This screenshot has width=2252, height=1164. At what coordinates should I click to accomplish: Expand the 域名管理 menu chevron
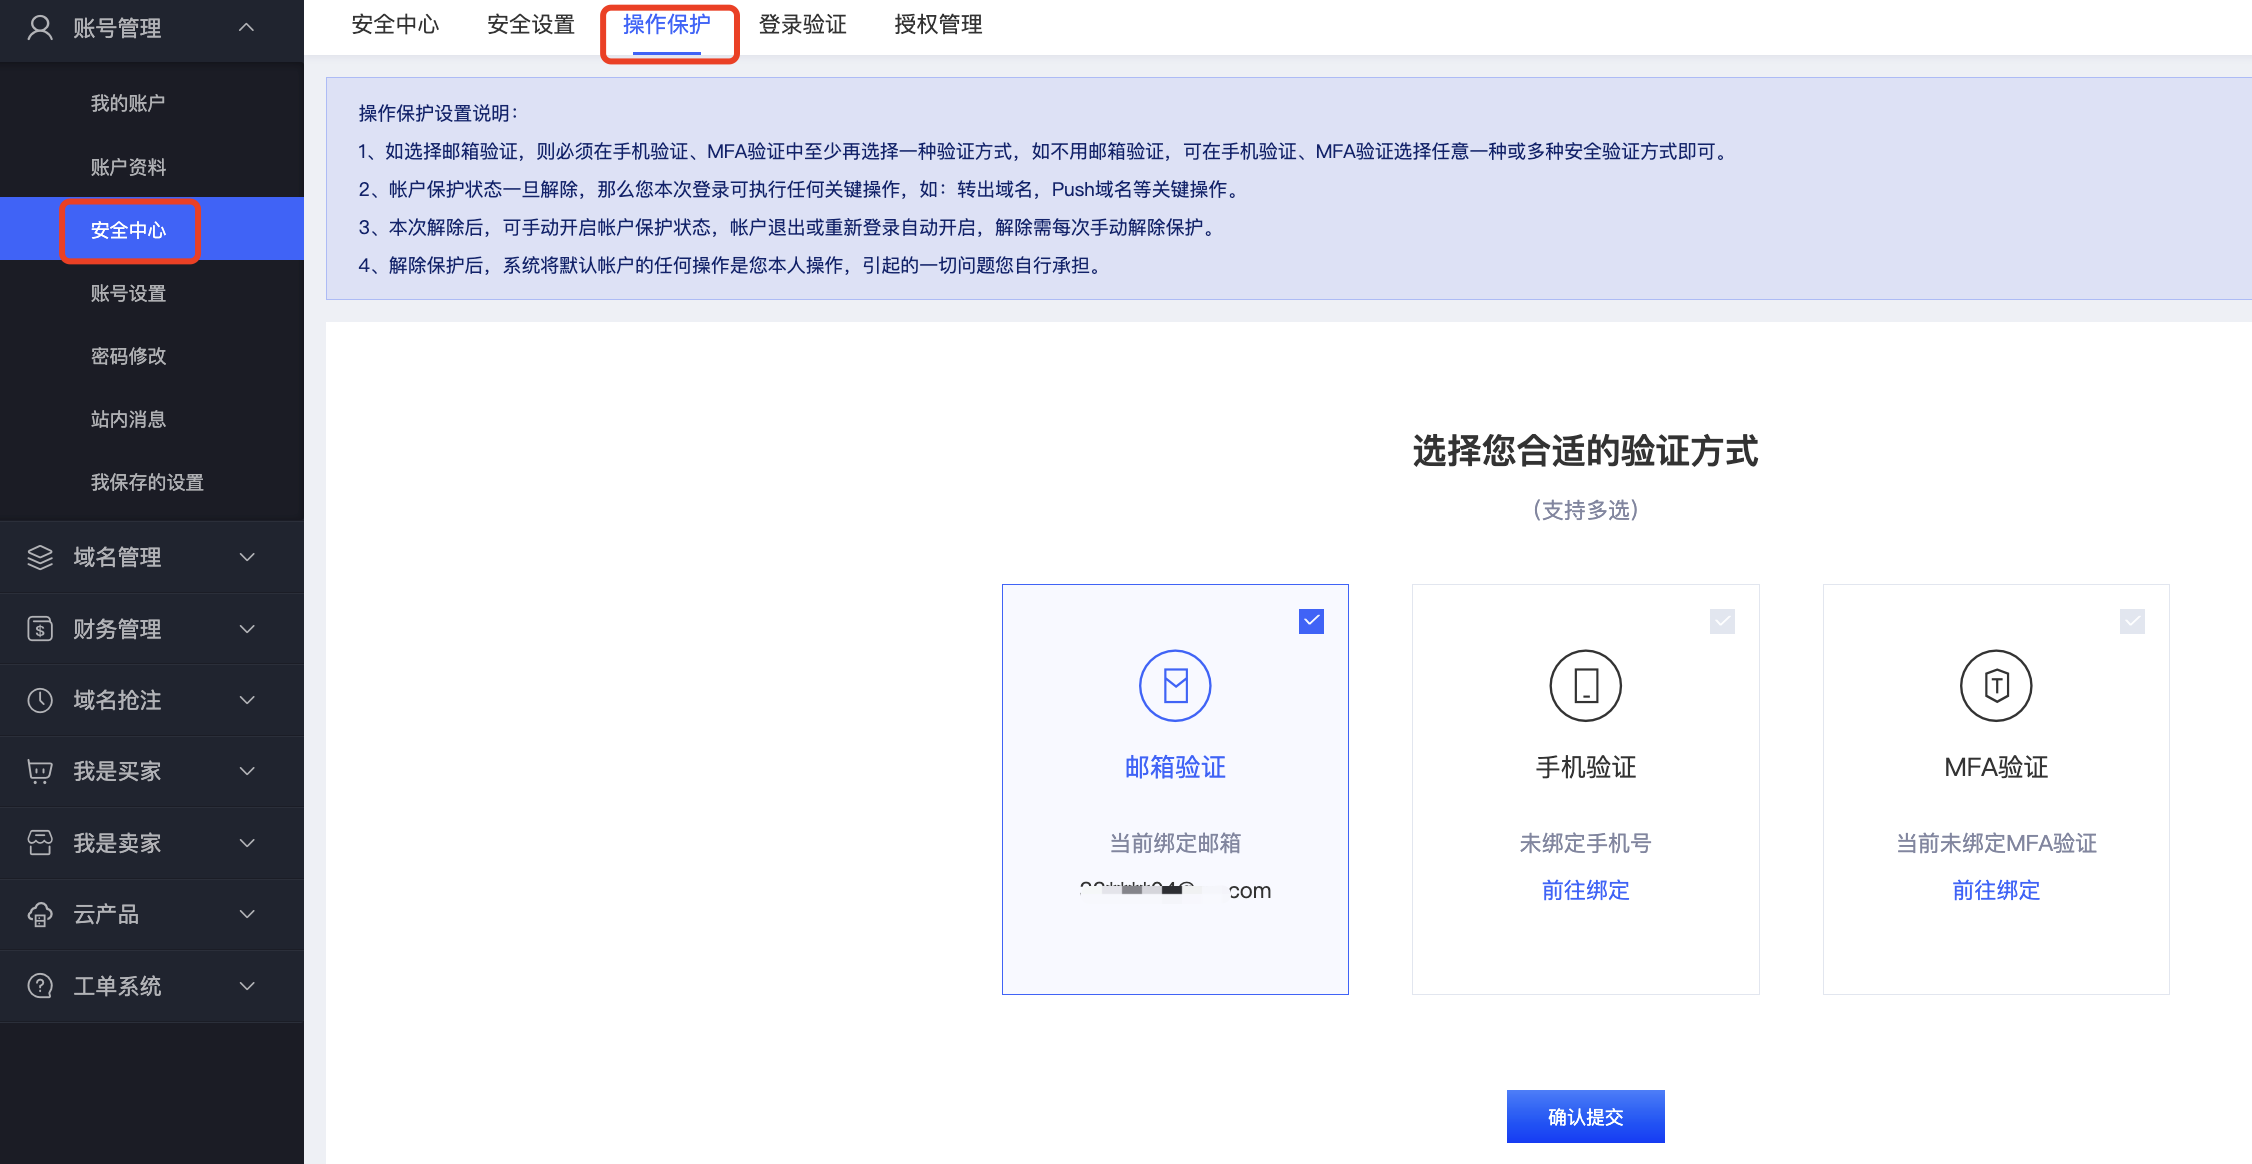coord(247,557)
